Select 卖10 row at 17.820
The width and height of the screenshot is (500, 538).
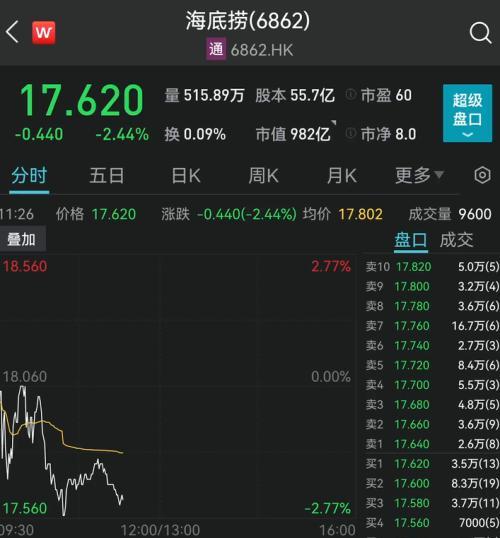point(432,267)
